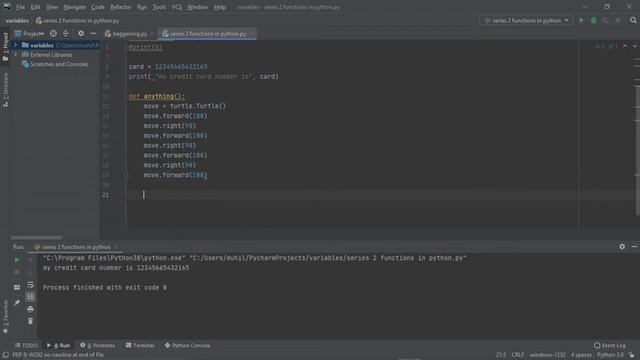Viewport: 640px width, 360px height.
Task: Click Restore Layout icon in Run panel
Action: 17,287
